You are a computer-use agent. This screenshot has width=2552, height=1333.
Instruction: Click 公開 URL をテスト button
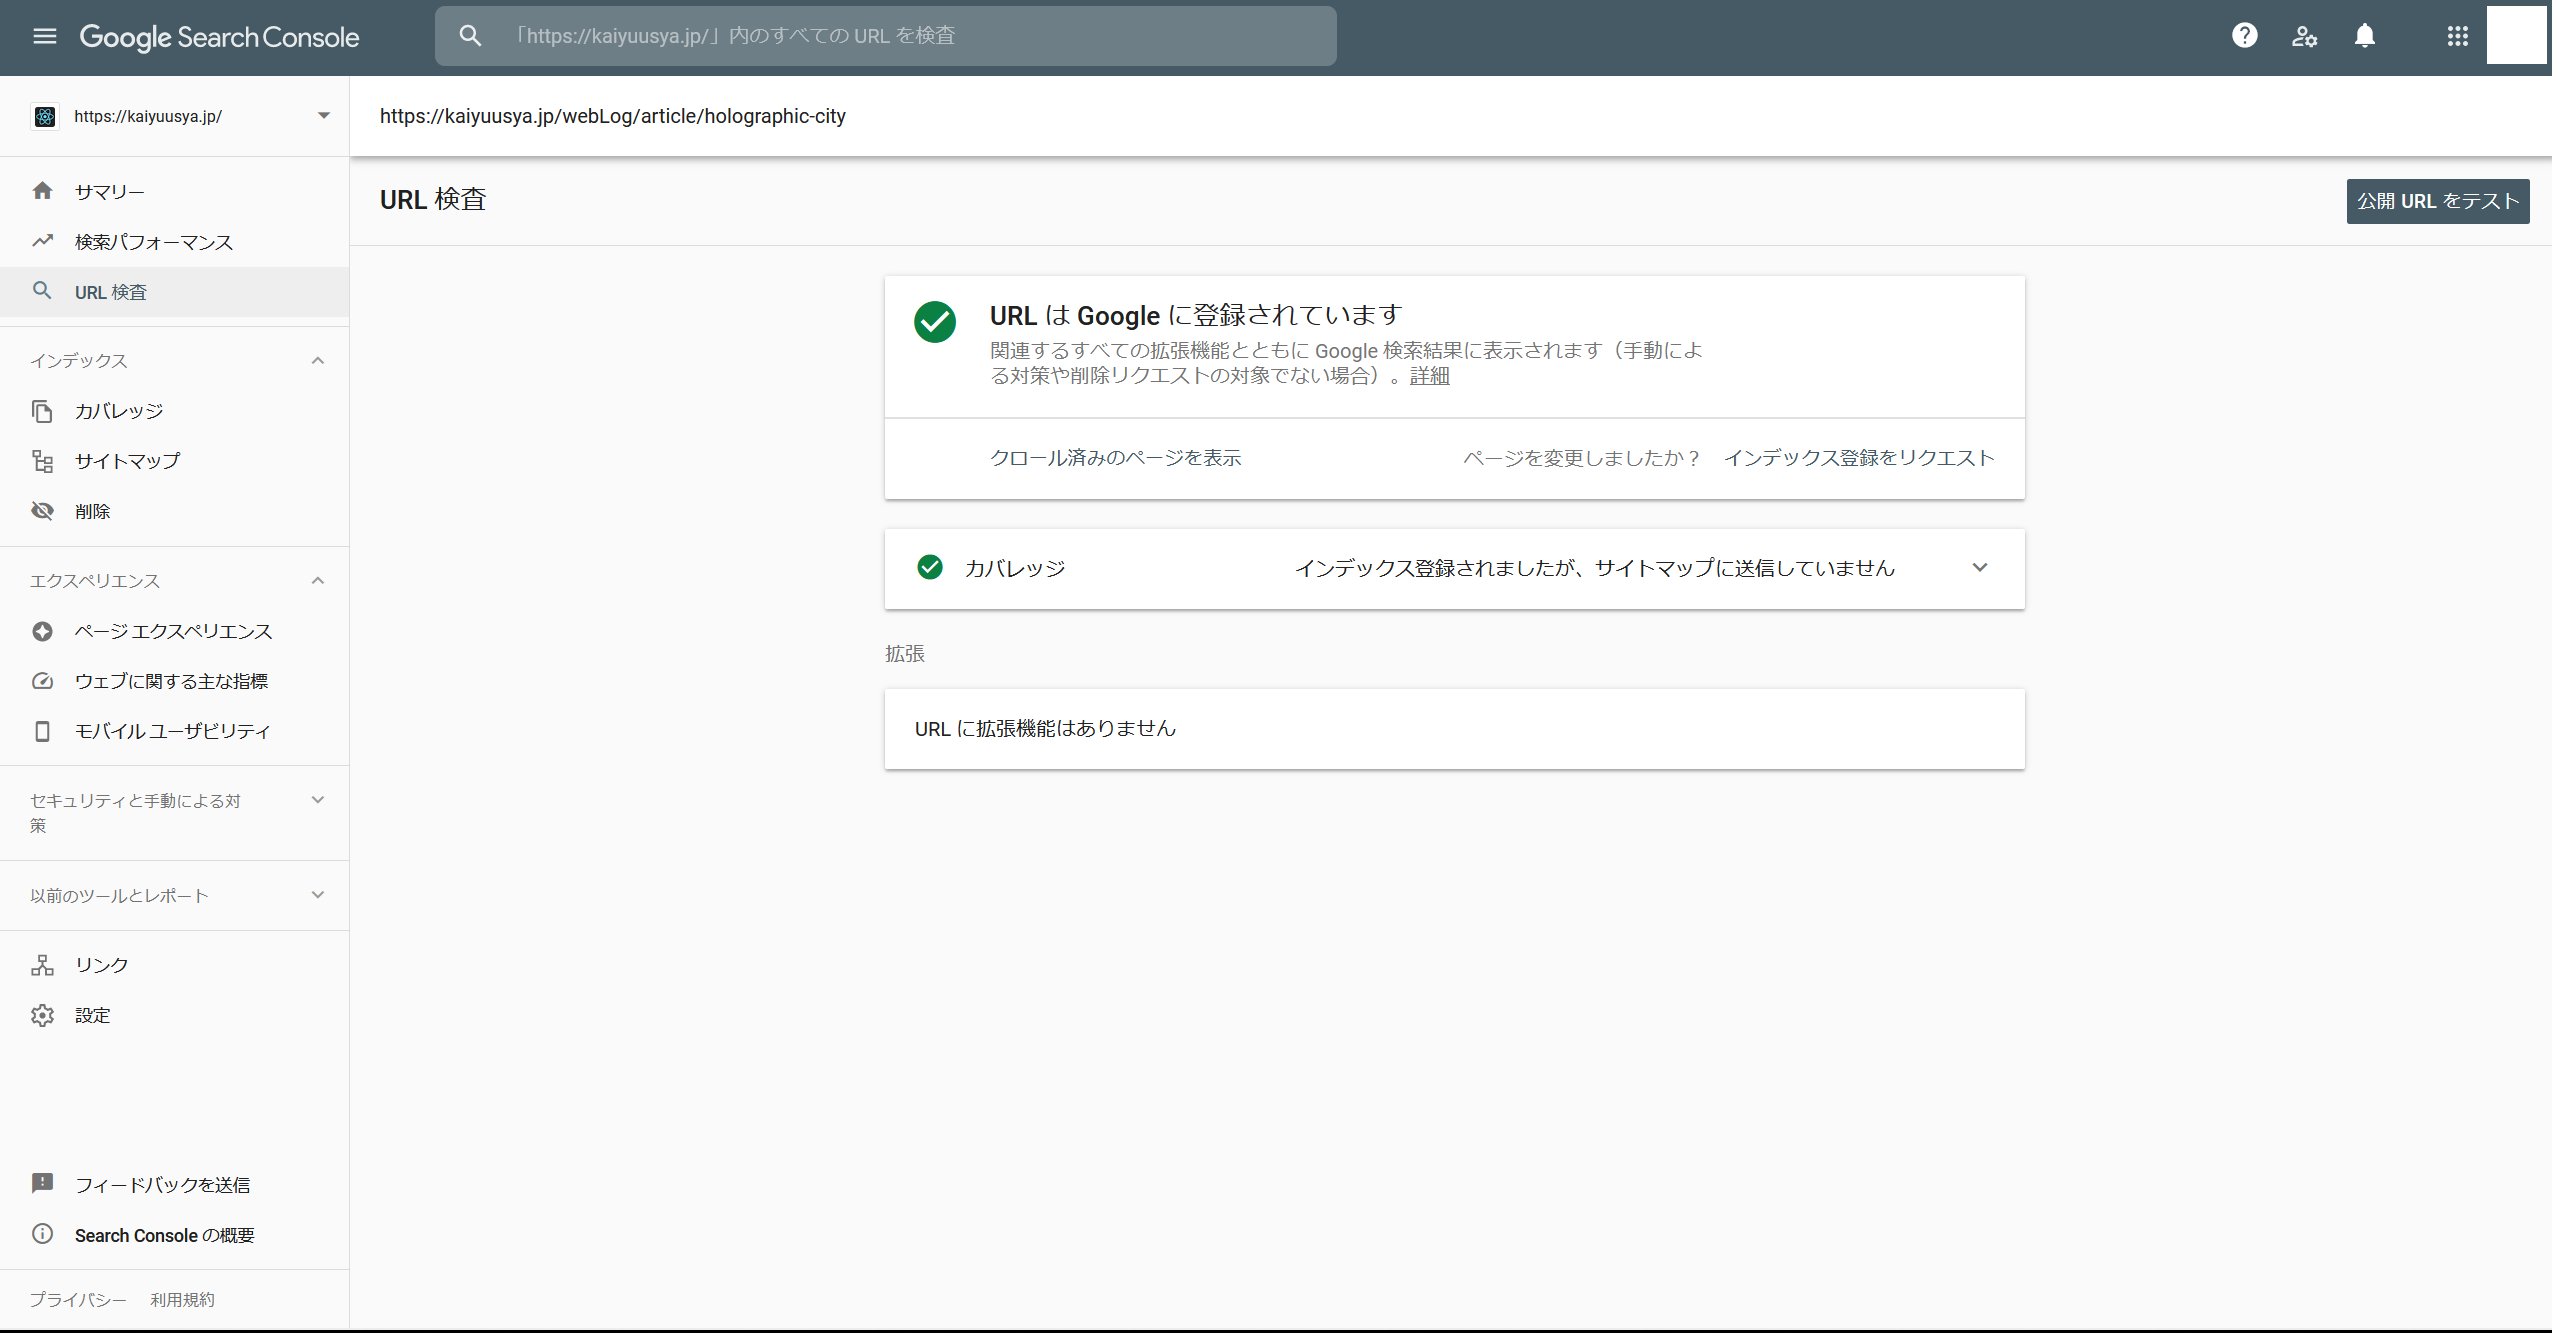click(2438, 201)
